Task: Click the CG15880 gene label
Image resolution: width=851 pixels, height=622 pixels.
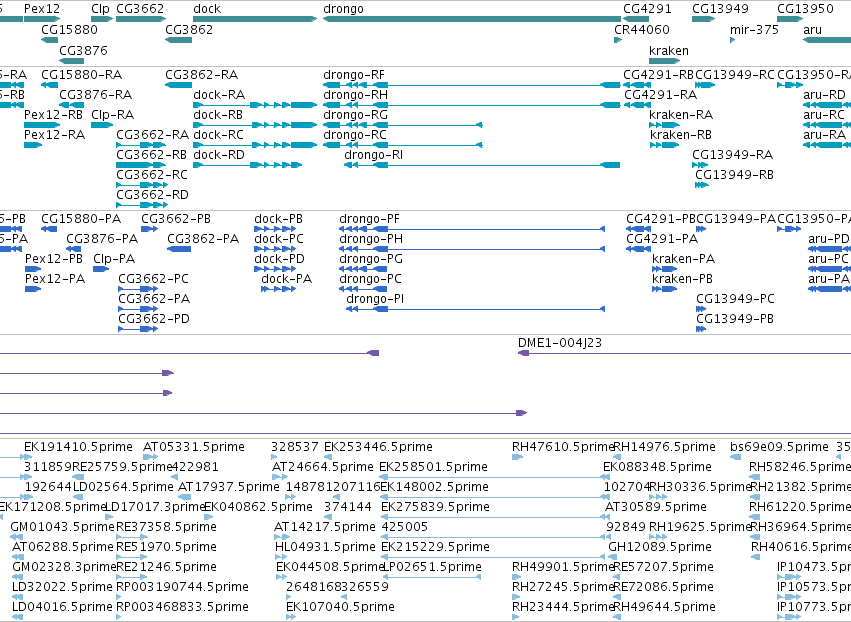Action: click(x=69, y=29)
